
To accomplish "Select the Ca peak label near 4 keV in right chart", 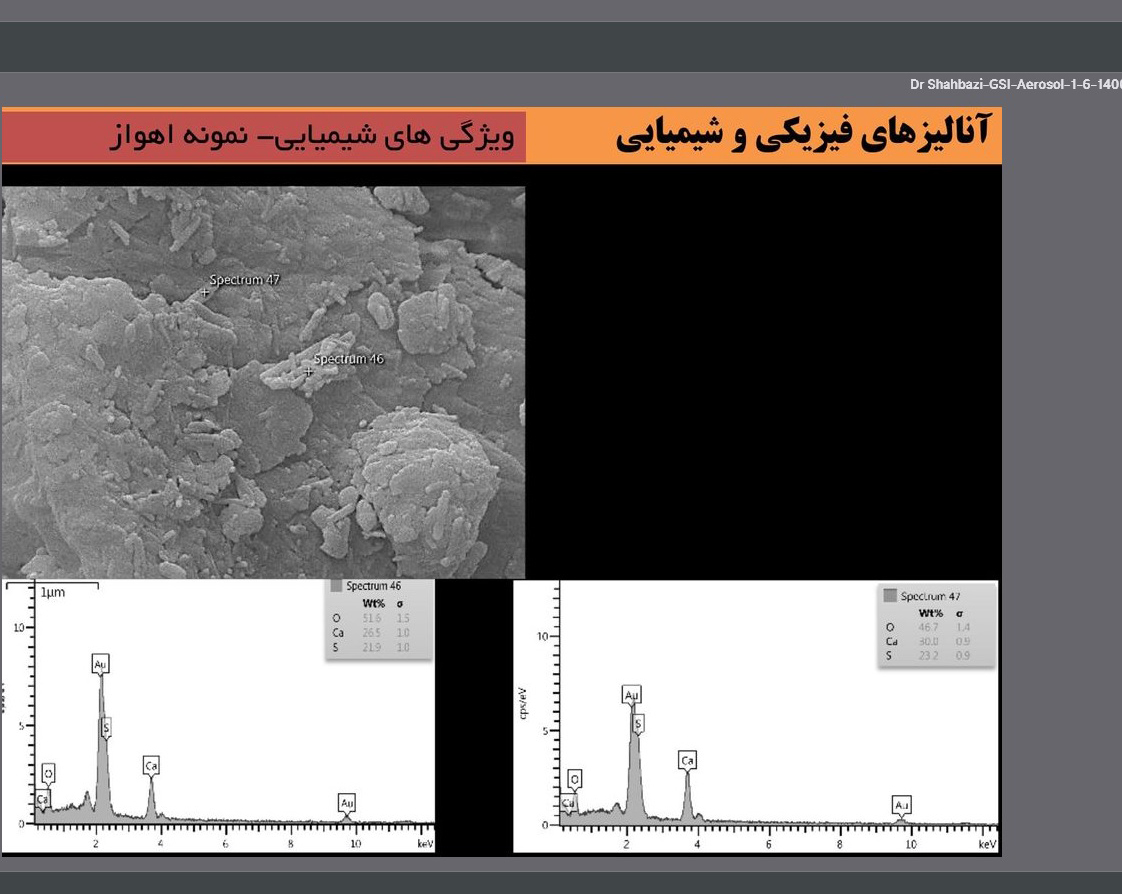I will (688, 760).
